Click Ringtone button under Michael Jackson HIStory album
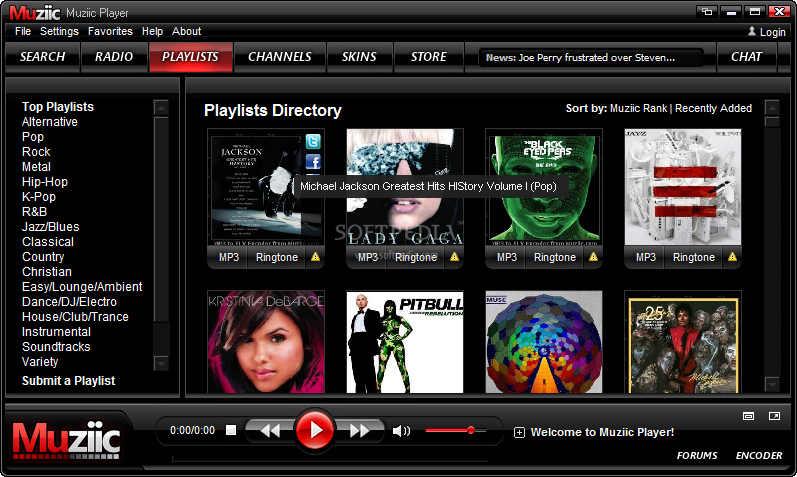Viewport: 797px width, 477px height. pos(277,257)
